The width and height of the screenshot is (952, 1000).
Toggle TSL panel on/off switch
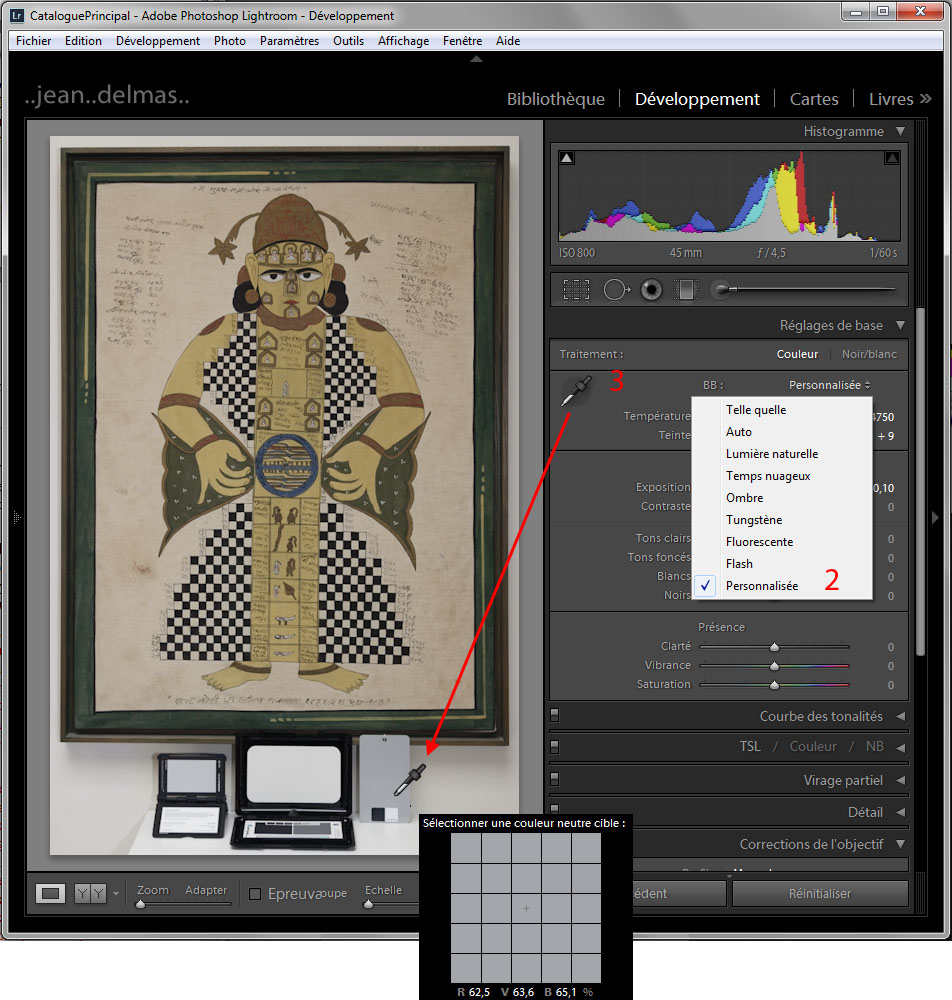[555, 746]
